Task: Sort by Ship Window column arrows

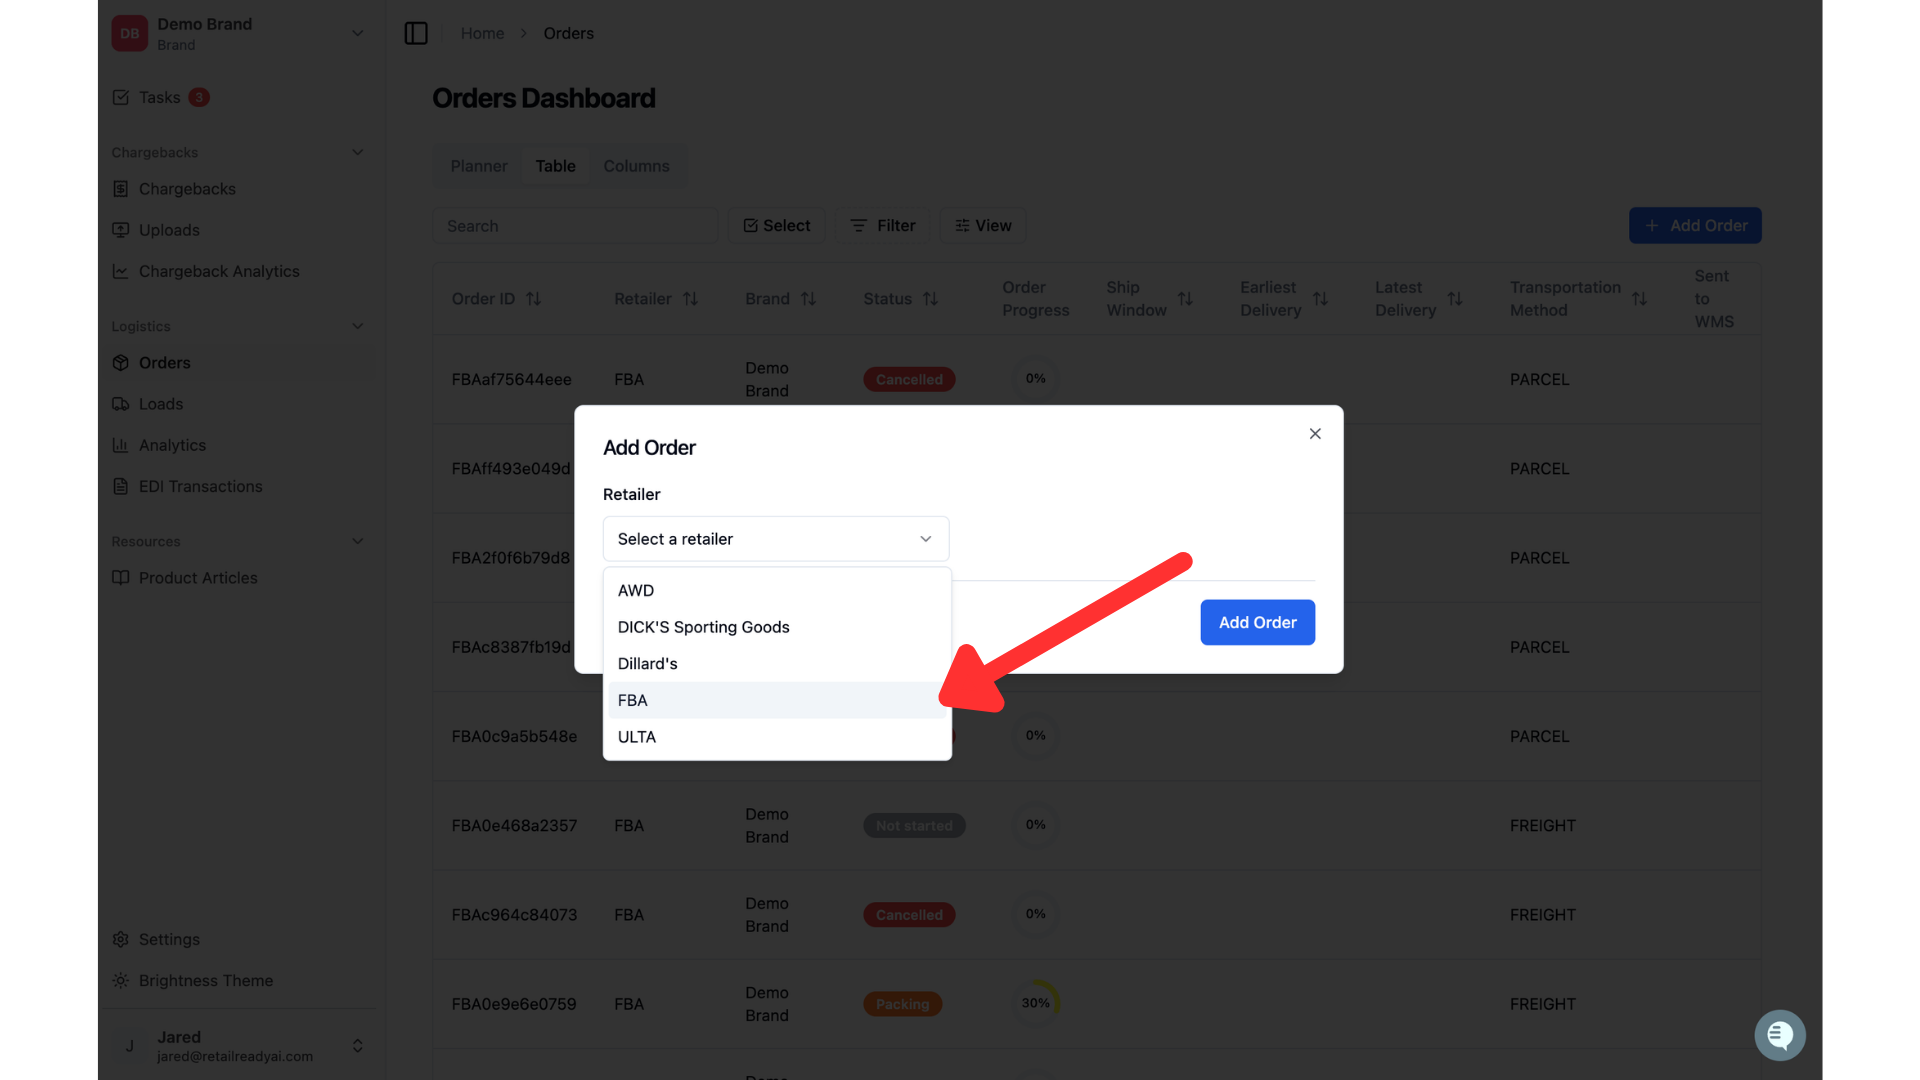Action: tap(1186, 299)
